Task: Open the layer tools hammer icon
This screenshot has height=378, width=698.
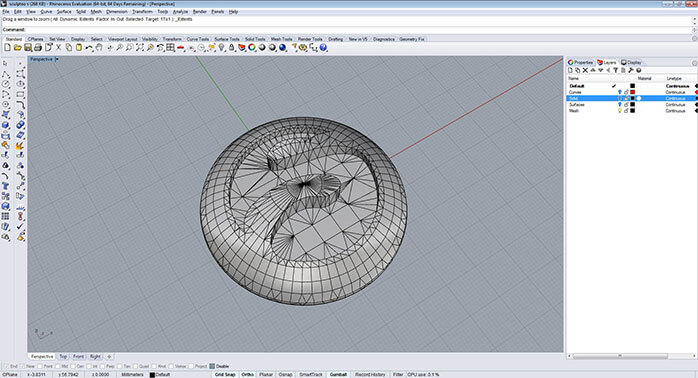Action: pos(631,70)
